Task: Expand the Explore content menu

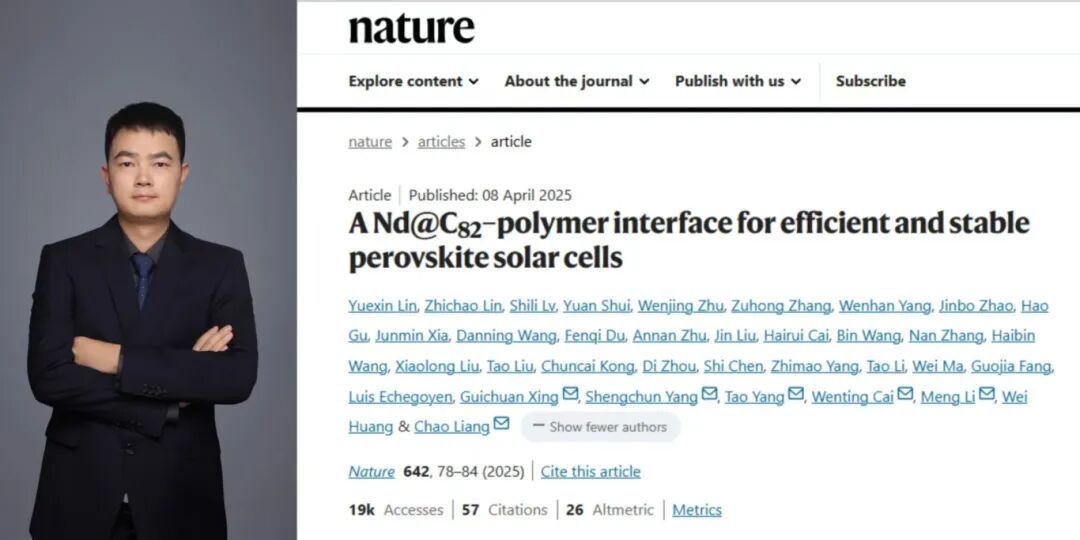Action: tap(413, 81)
